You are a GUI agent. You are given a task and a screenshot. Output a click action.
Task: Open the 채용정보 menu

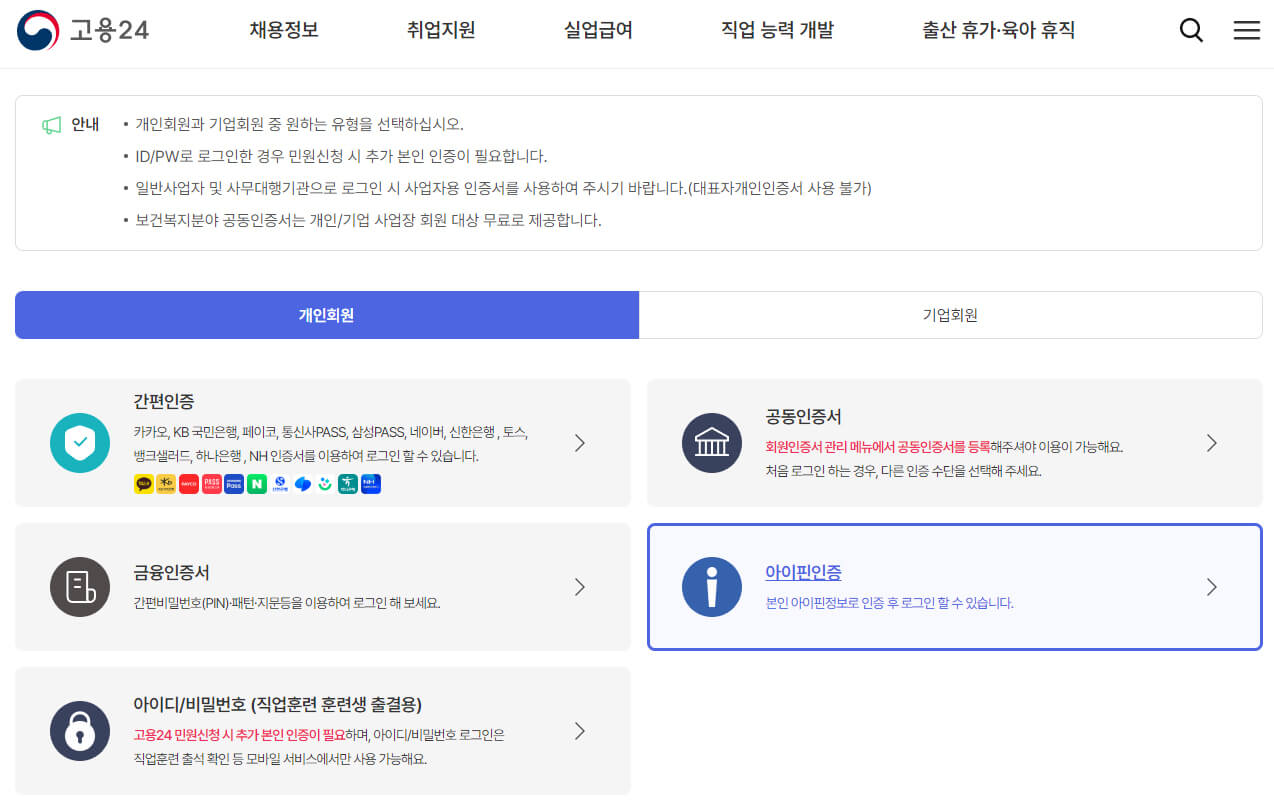[283, 30]
